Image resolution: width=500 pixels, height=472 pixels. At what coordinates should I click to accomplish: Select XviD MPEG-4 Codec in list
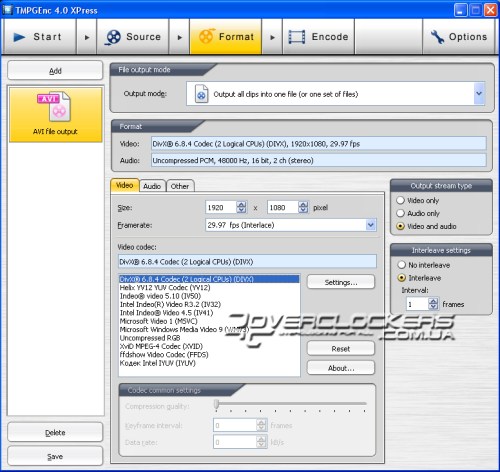point(161,346)
